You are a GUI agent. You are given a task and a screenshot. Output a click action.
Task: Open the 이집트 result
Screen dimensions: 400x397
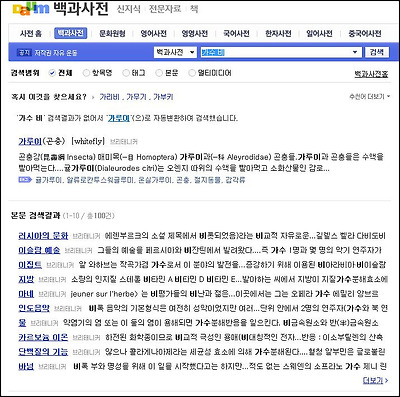pyautogui.click(x=30, y=265)
